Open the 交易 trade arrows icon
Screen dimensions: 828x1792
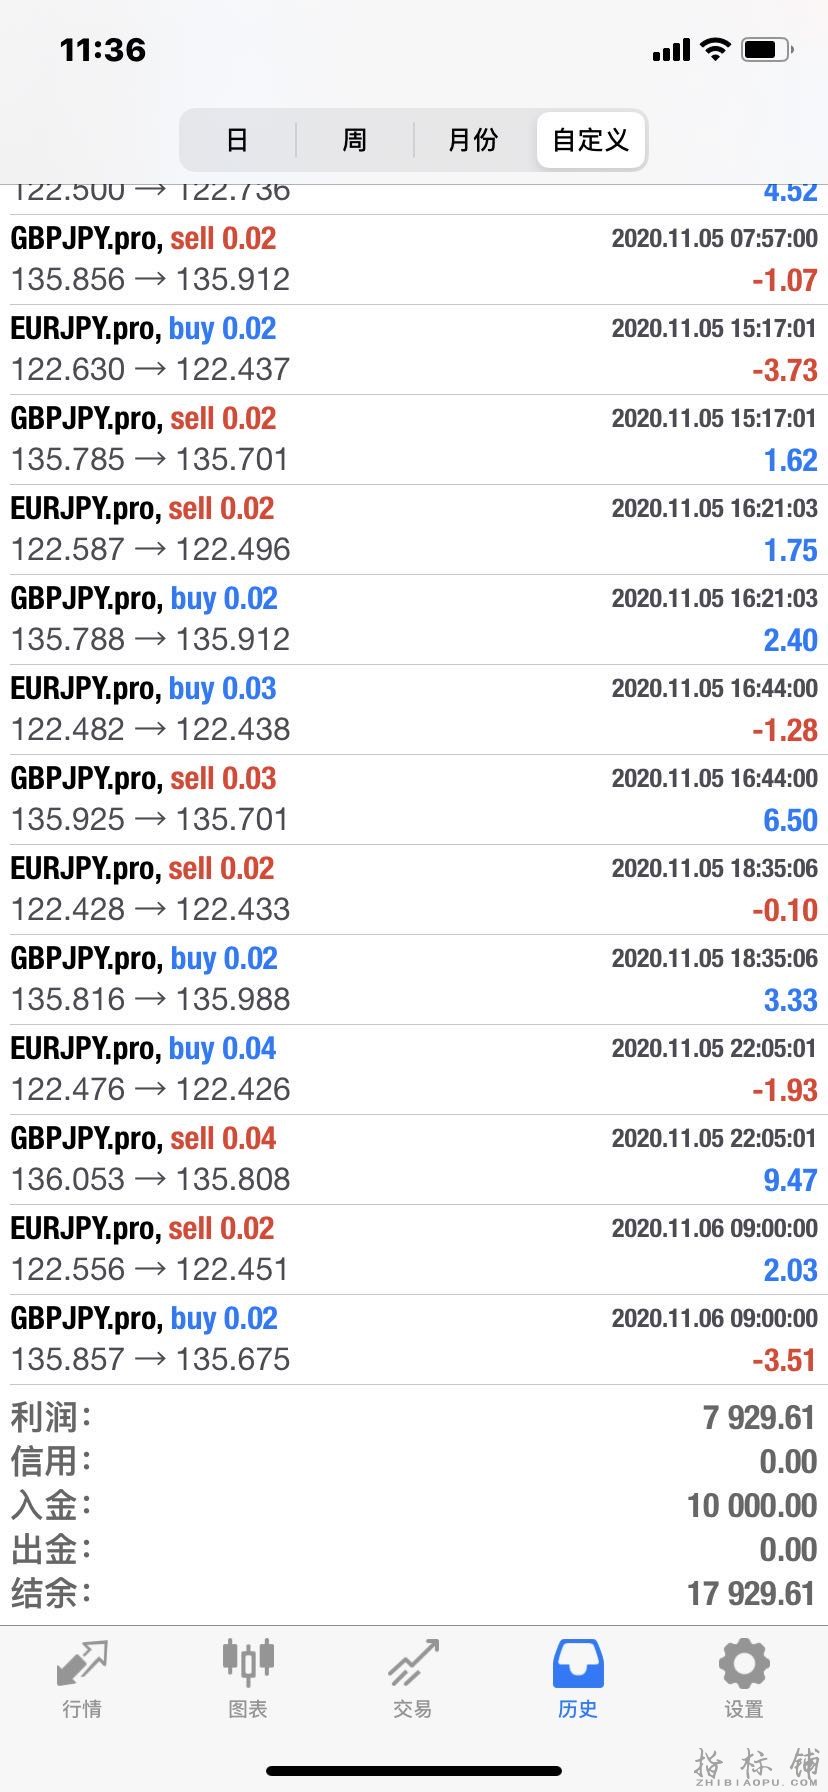click(x=413, y=1676)
